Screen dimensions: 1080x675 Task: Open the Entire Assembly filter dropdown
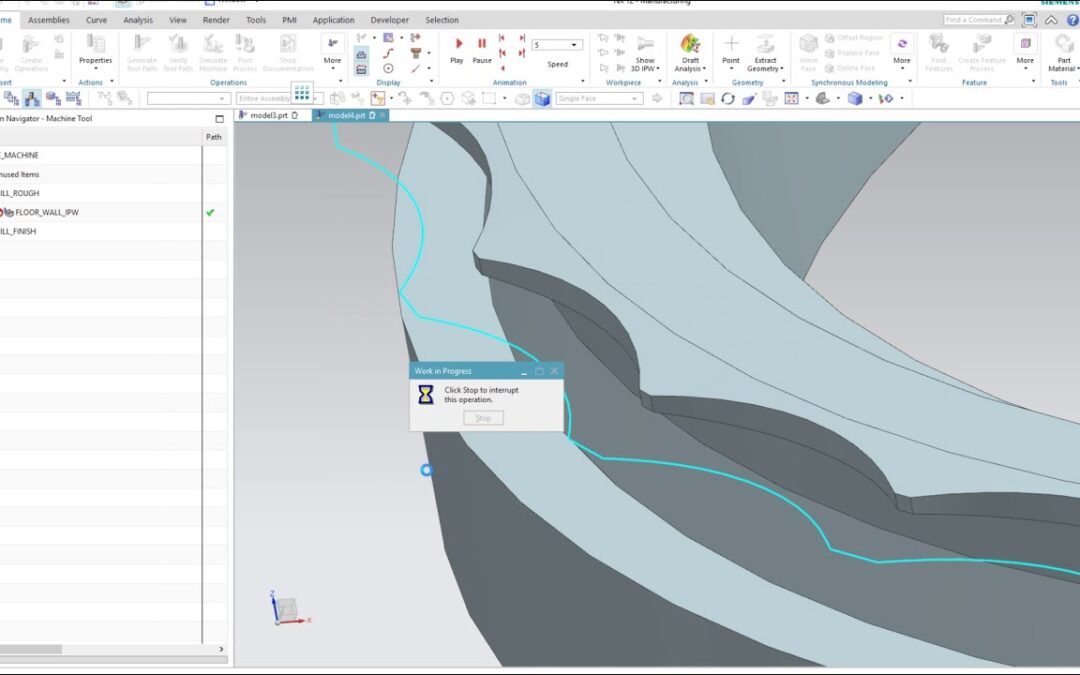point(316,98)
